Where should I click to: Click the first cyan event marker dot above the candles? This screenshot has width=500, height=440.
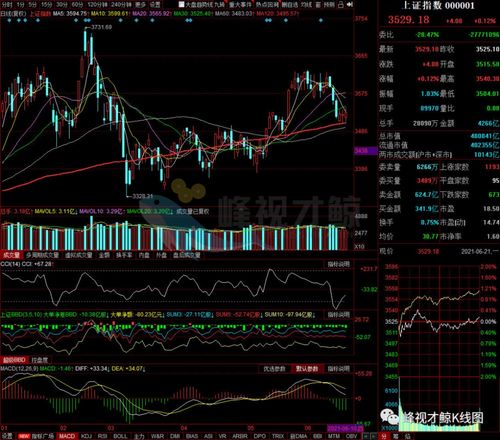tap(9, 20)
